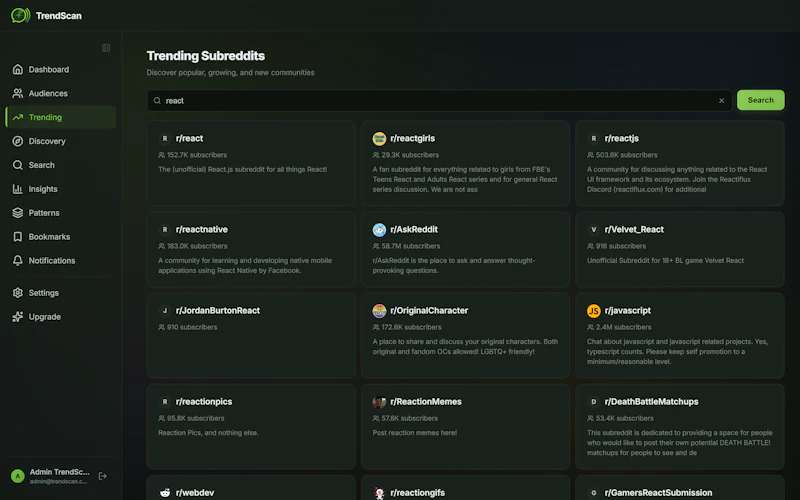Click the Admin TrendSc... account name
This screenshot has height=500, width=800.
pos(59,472)
